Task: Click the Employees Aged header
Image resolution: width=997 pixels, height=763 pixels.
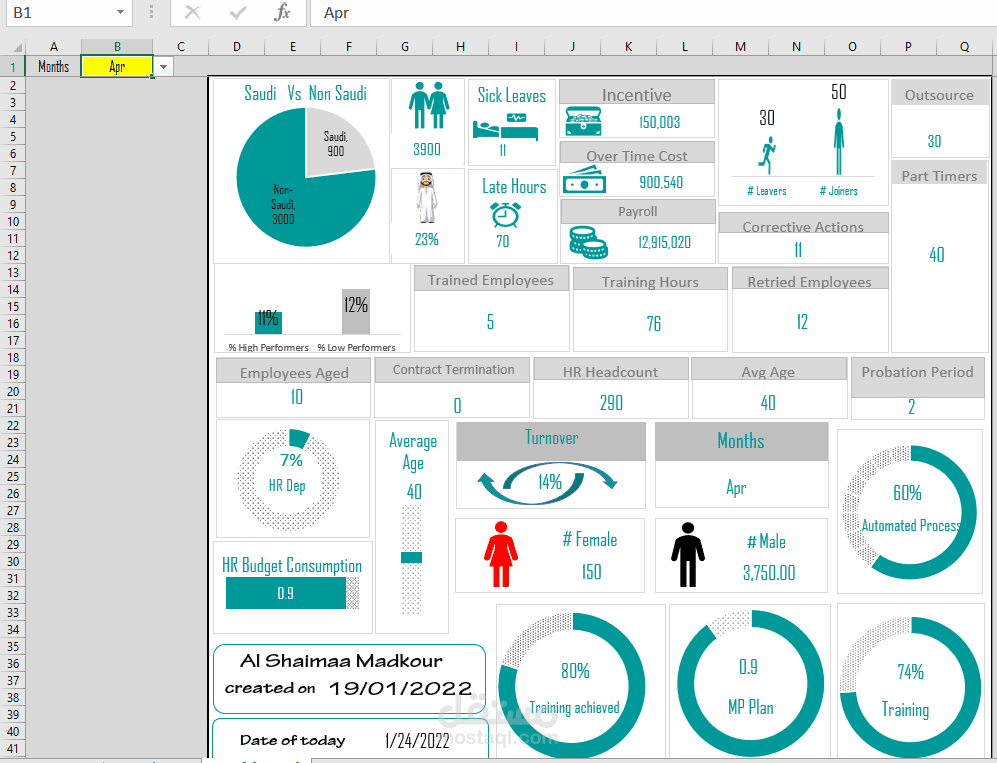Action: (294, 373)
